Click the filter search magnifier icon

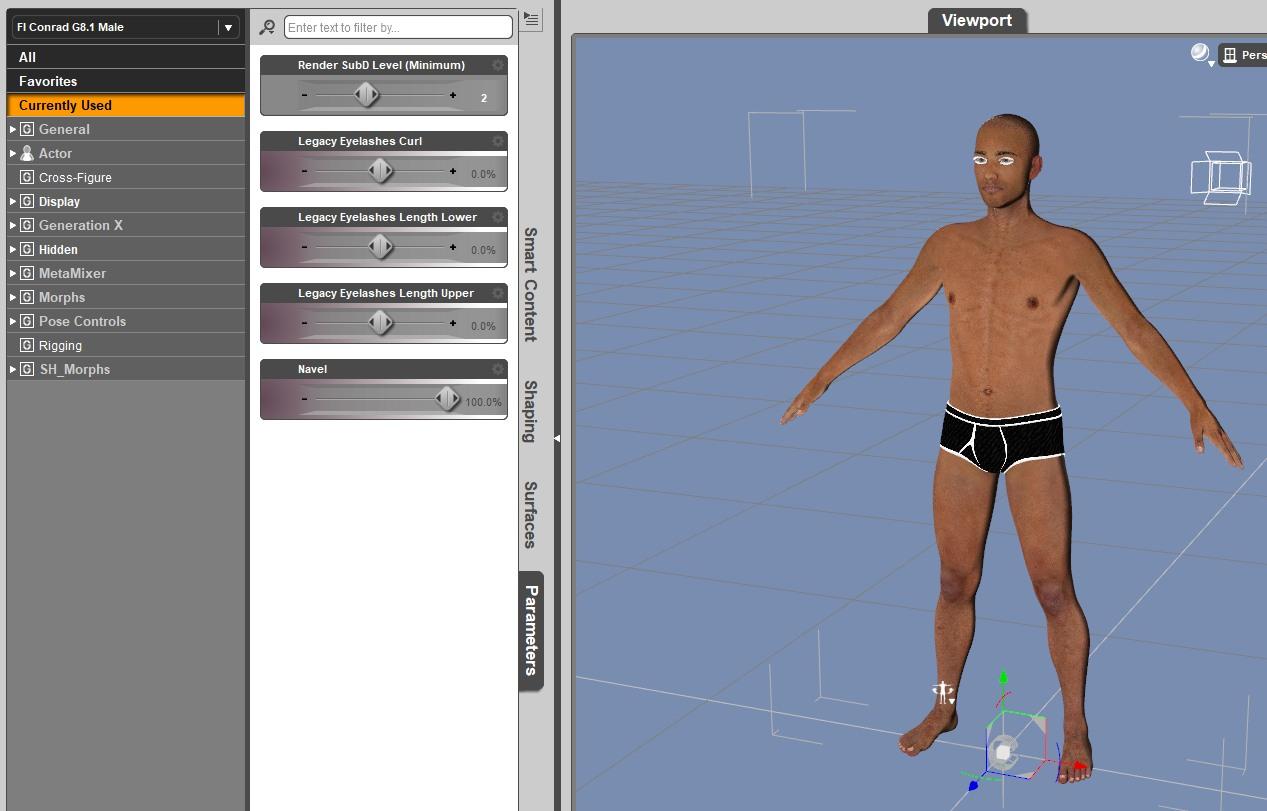click(267, 27)
